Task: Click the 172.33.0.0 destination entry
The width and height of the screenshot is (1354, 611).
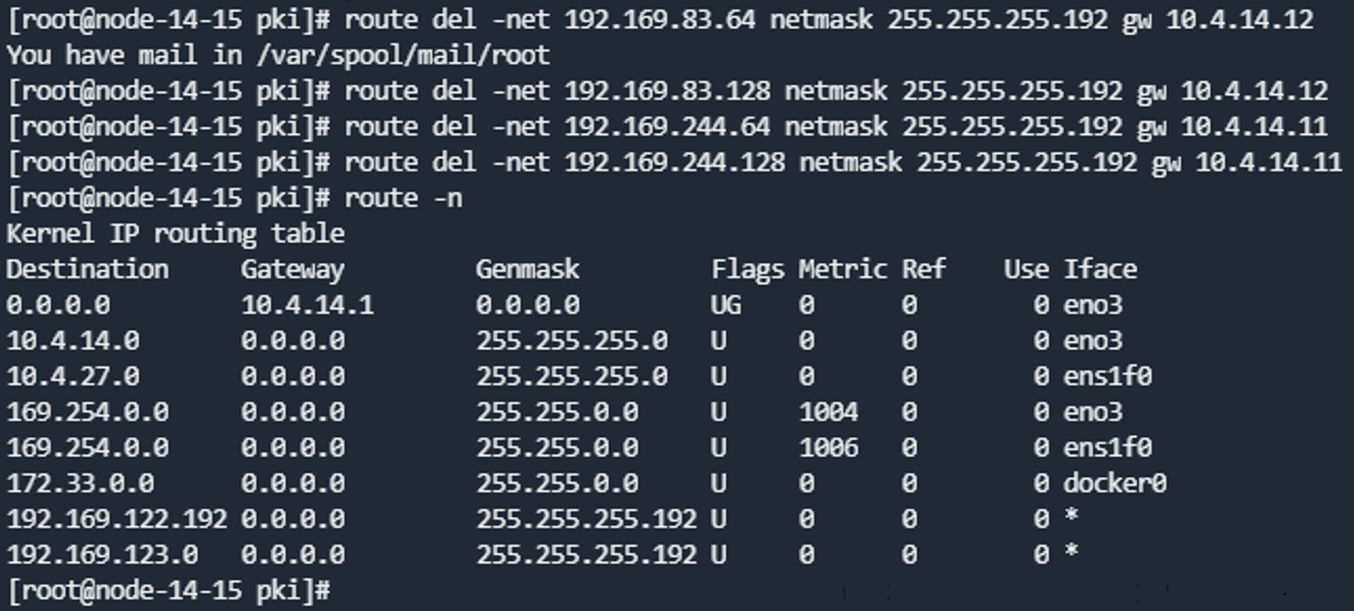Action: click(x=81, y=483)
